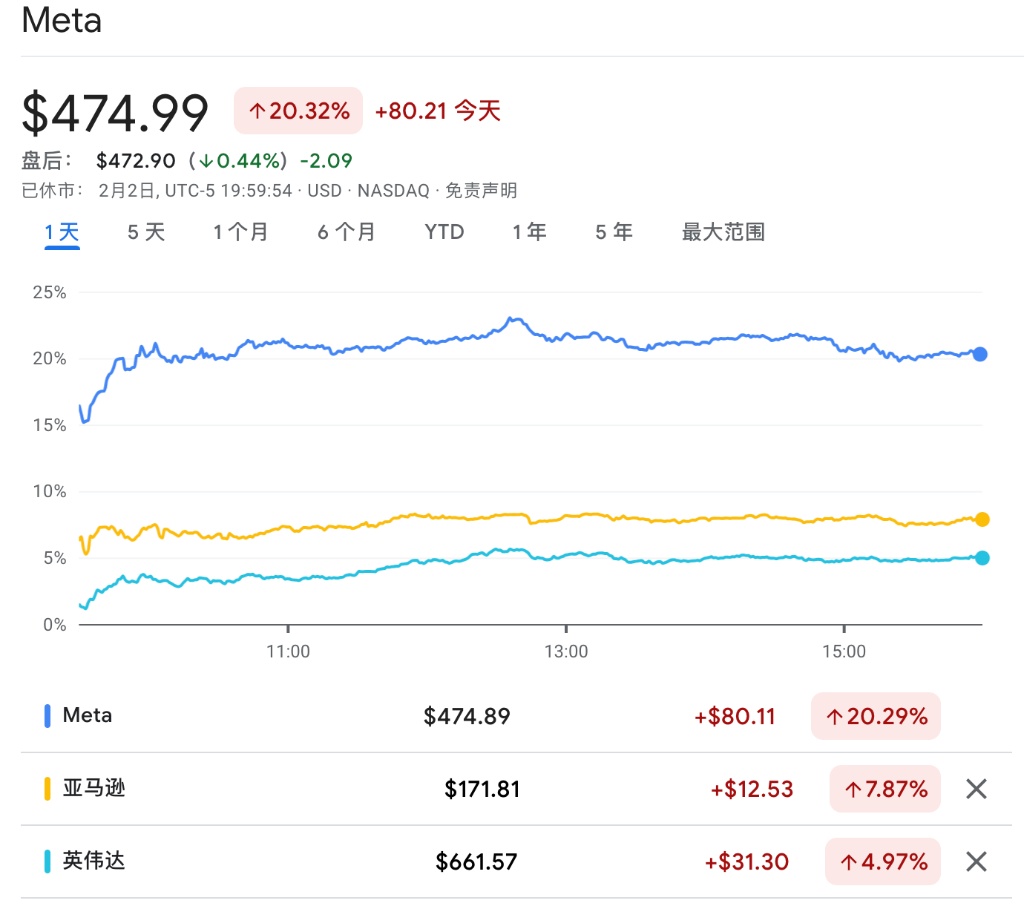Click the blue endpoint dot on Meta line
This screenshot has height=905, width=1024.
(980, 354)
